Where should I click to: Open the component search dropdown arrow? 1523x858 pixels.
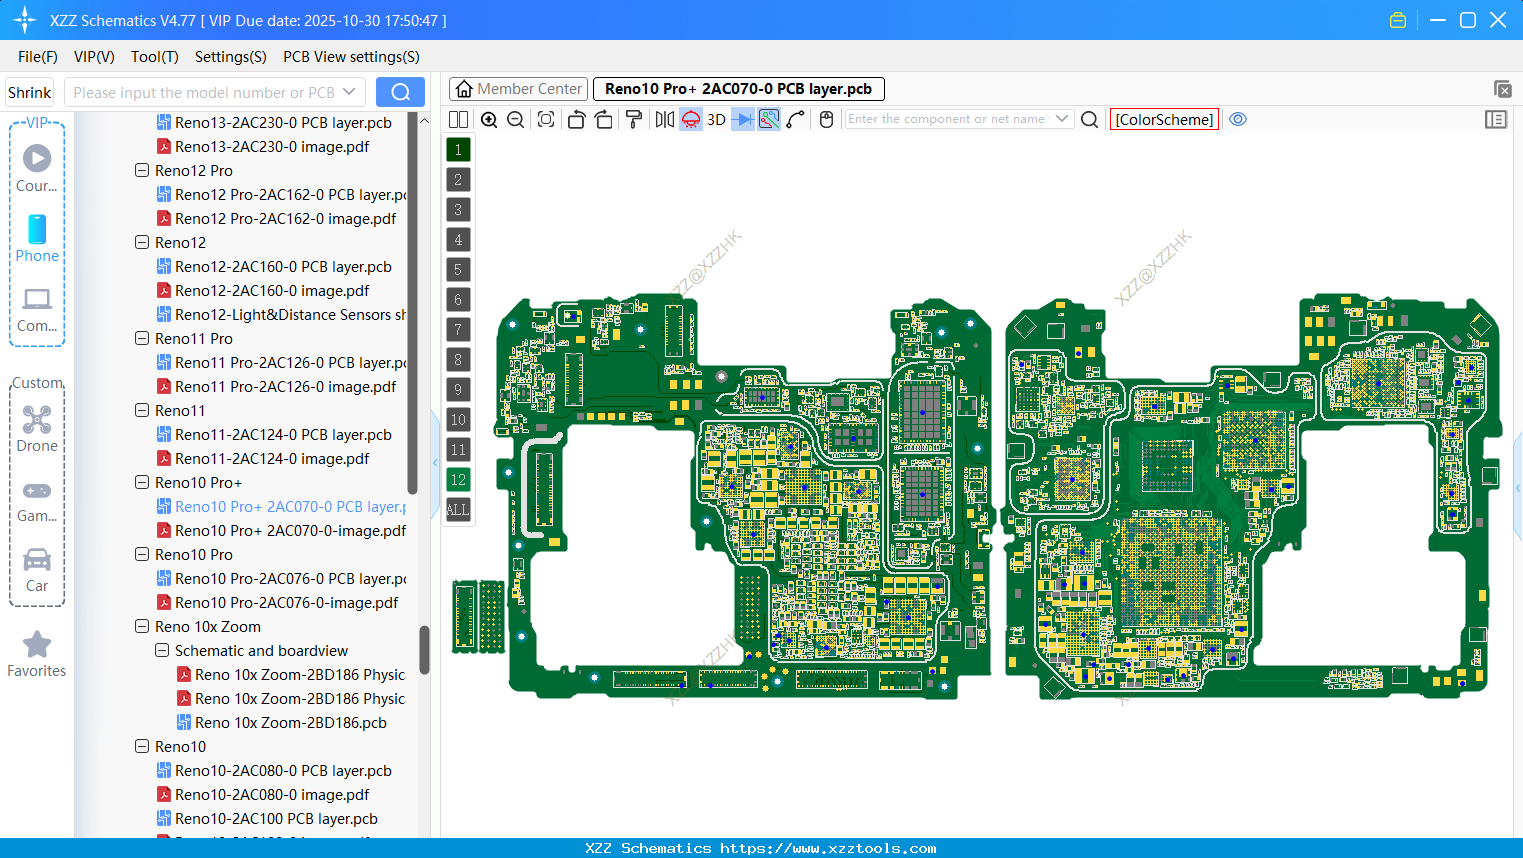pos(1063,119)
